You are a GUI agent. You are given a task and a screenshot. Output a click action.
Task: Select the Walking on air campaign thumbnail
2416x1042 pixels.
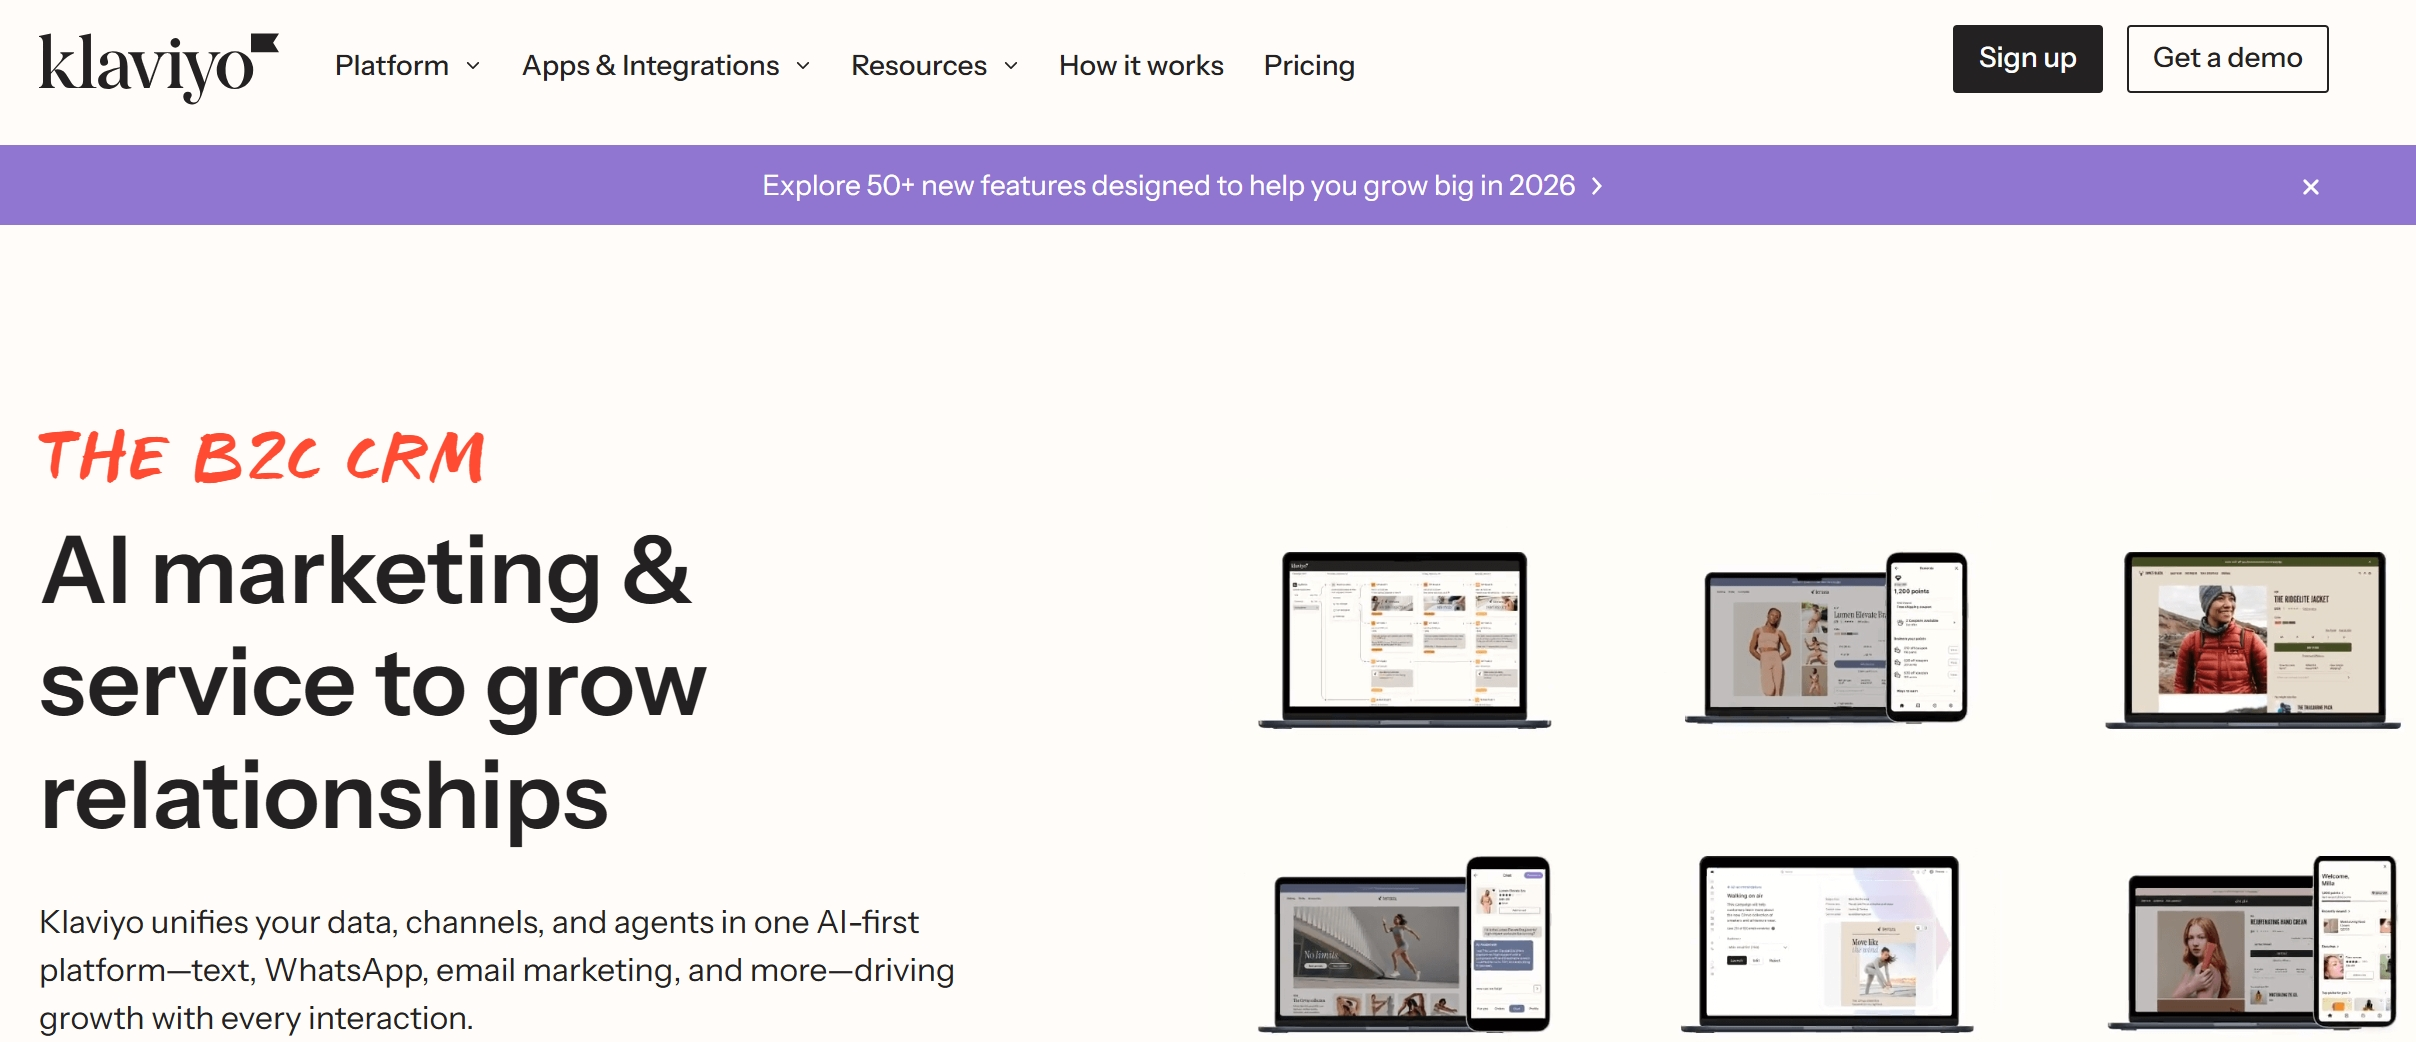[1828, 944]
